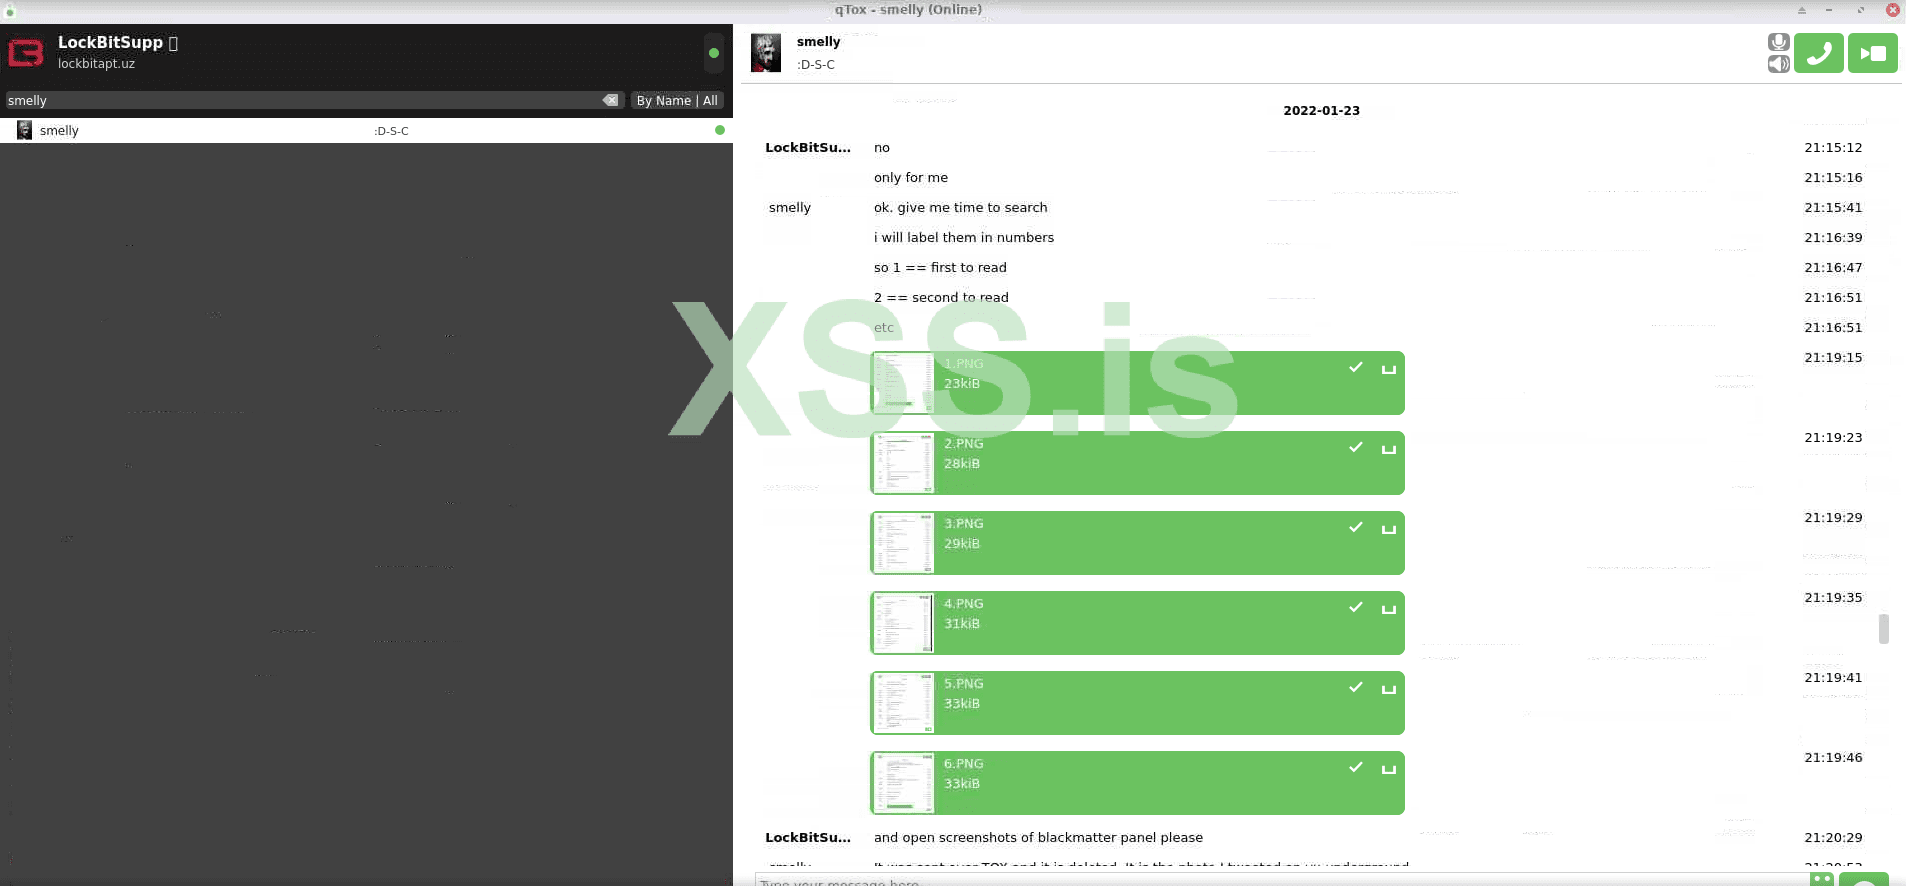Open folder containing 1.PNG
This screenshot has width=1906, height=886.
[x=1389, y=369]
